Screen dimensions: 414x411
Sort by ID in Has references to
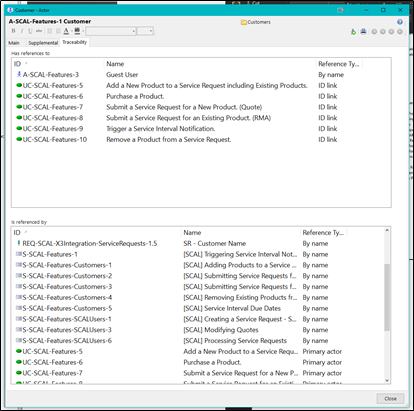click(58, 64)
